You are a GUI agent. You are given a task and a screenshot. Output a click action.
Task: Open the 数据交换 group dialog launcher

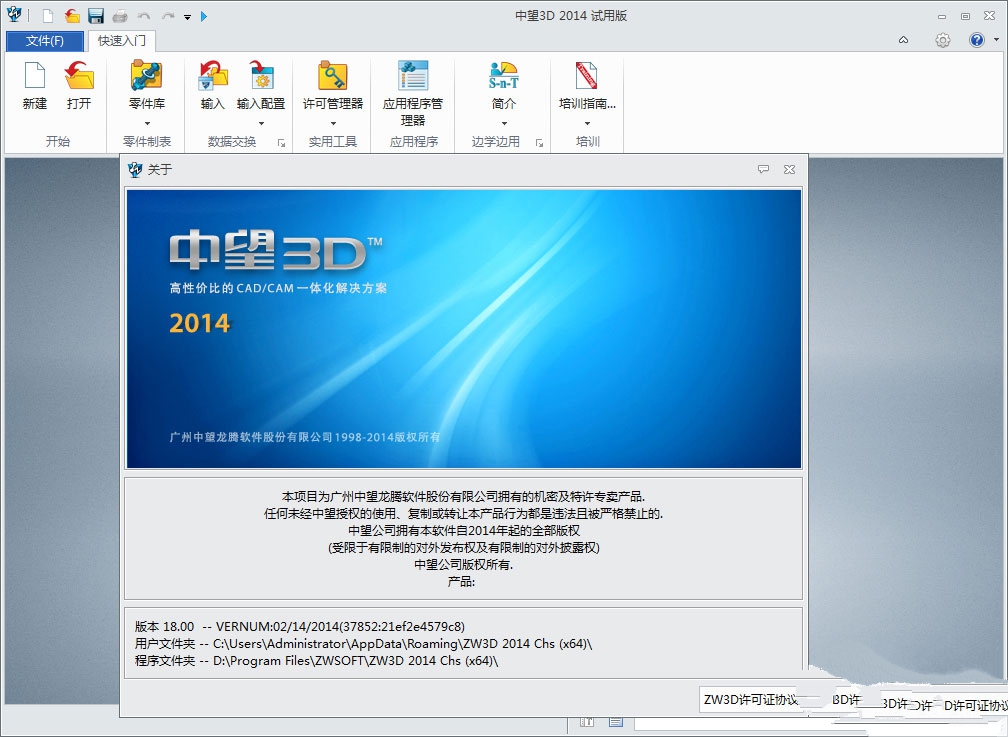pyautogui.click(x=281, y=143)
